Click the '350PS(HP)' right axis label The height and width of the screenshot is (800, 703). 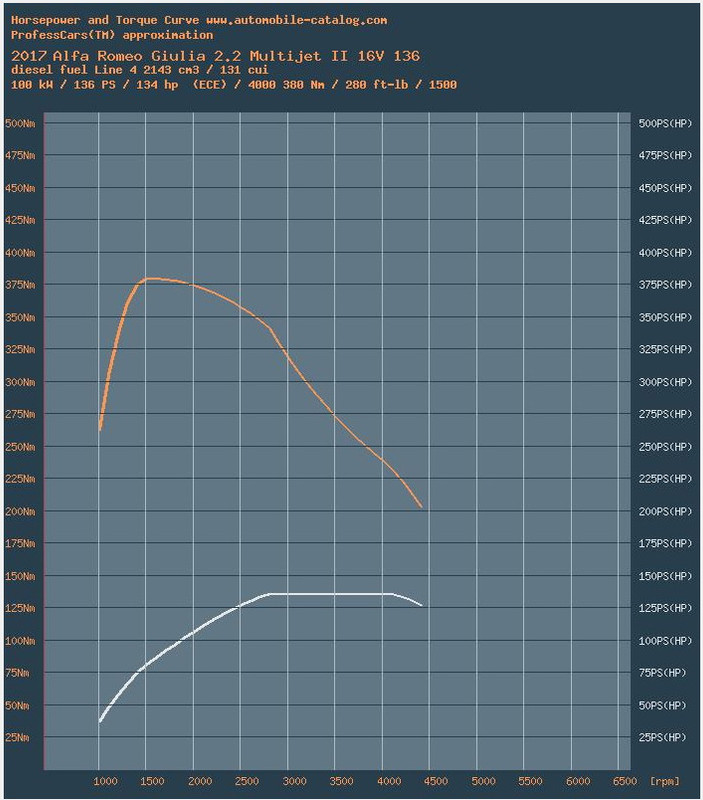665,318
